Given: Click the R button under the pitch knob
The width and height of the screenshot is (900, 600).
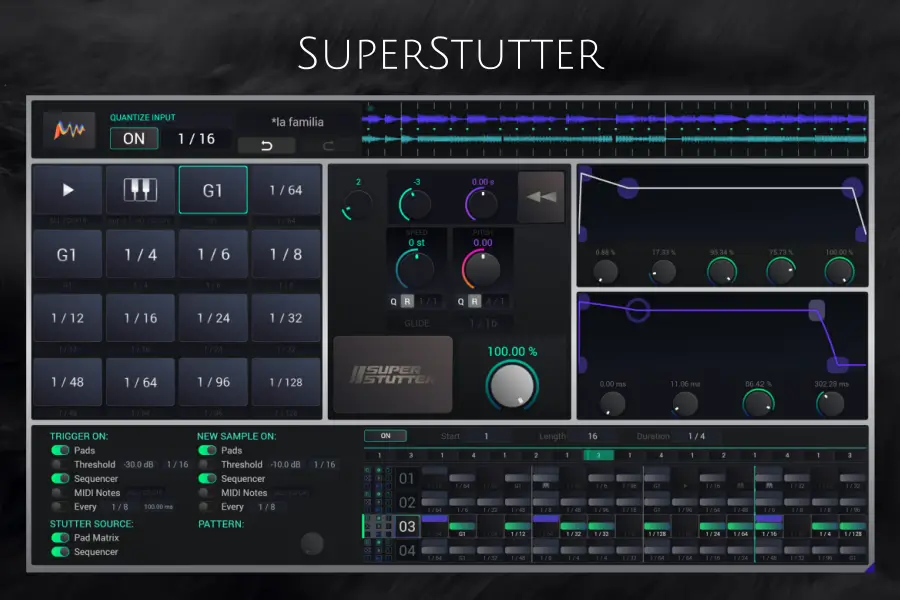Looking at the screenshot, I should 474,301.
